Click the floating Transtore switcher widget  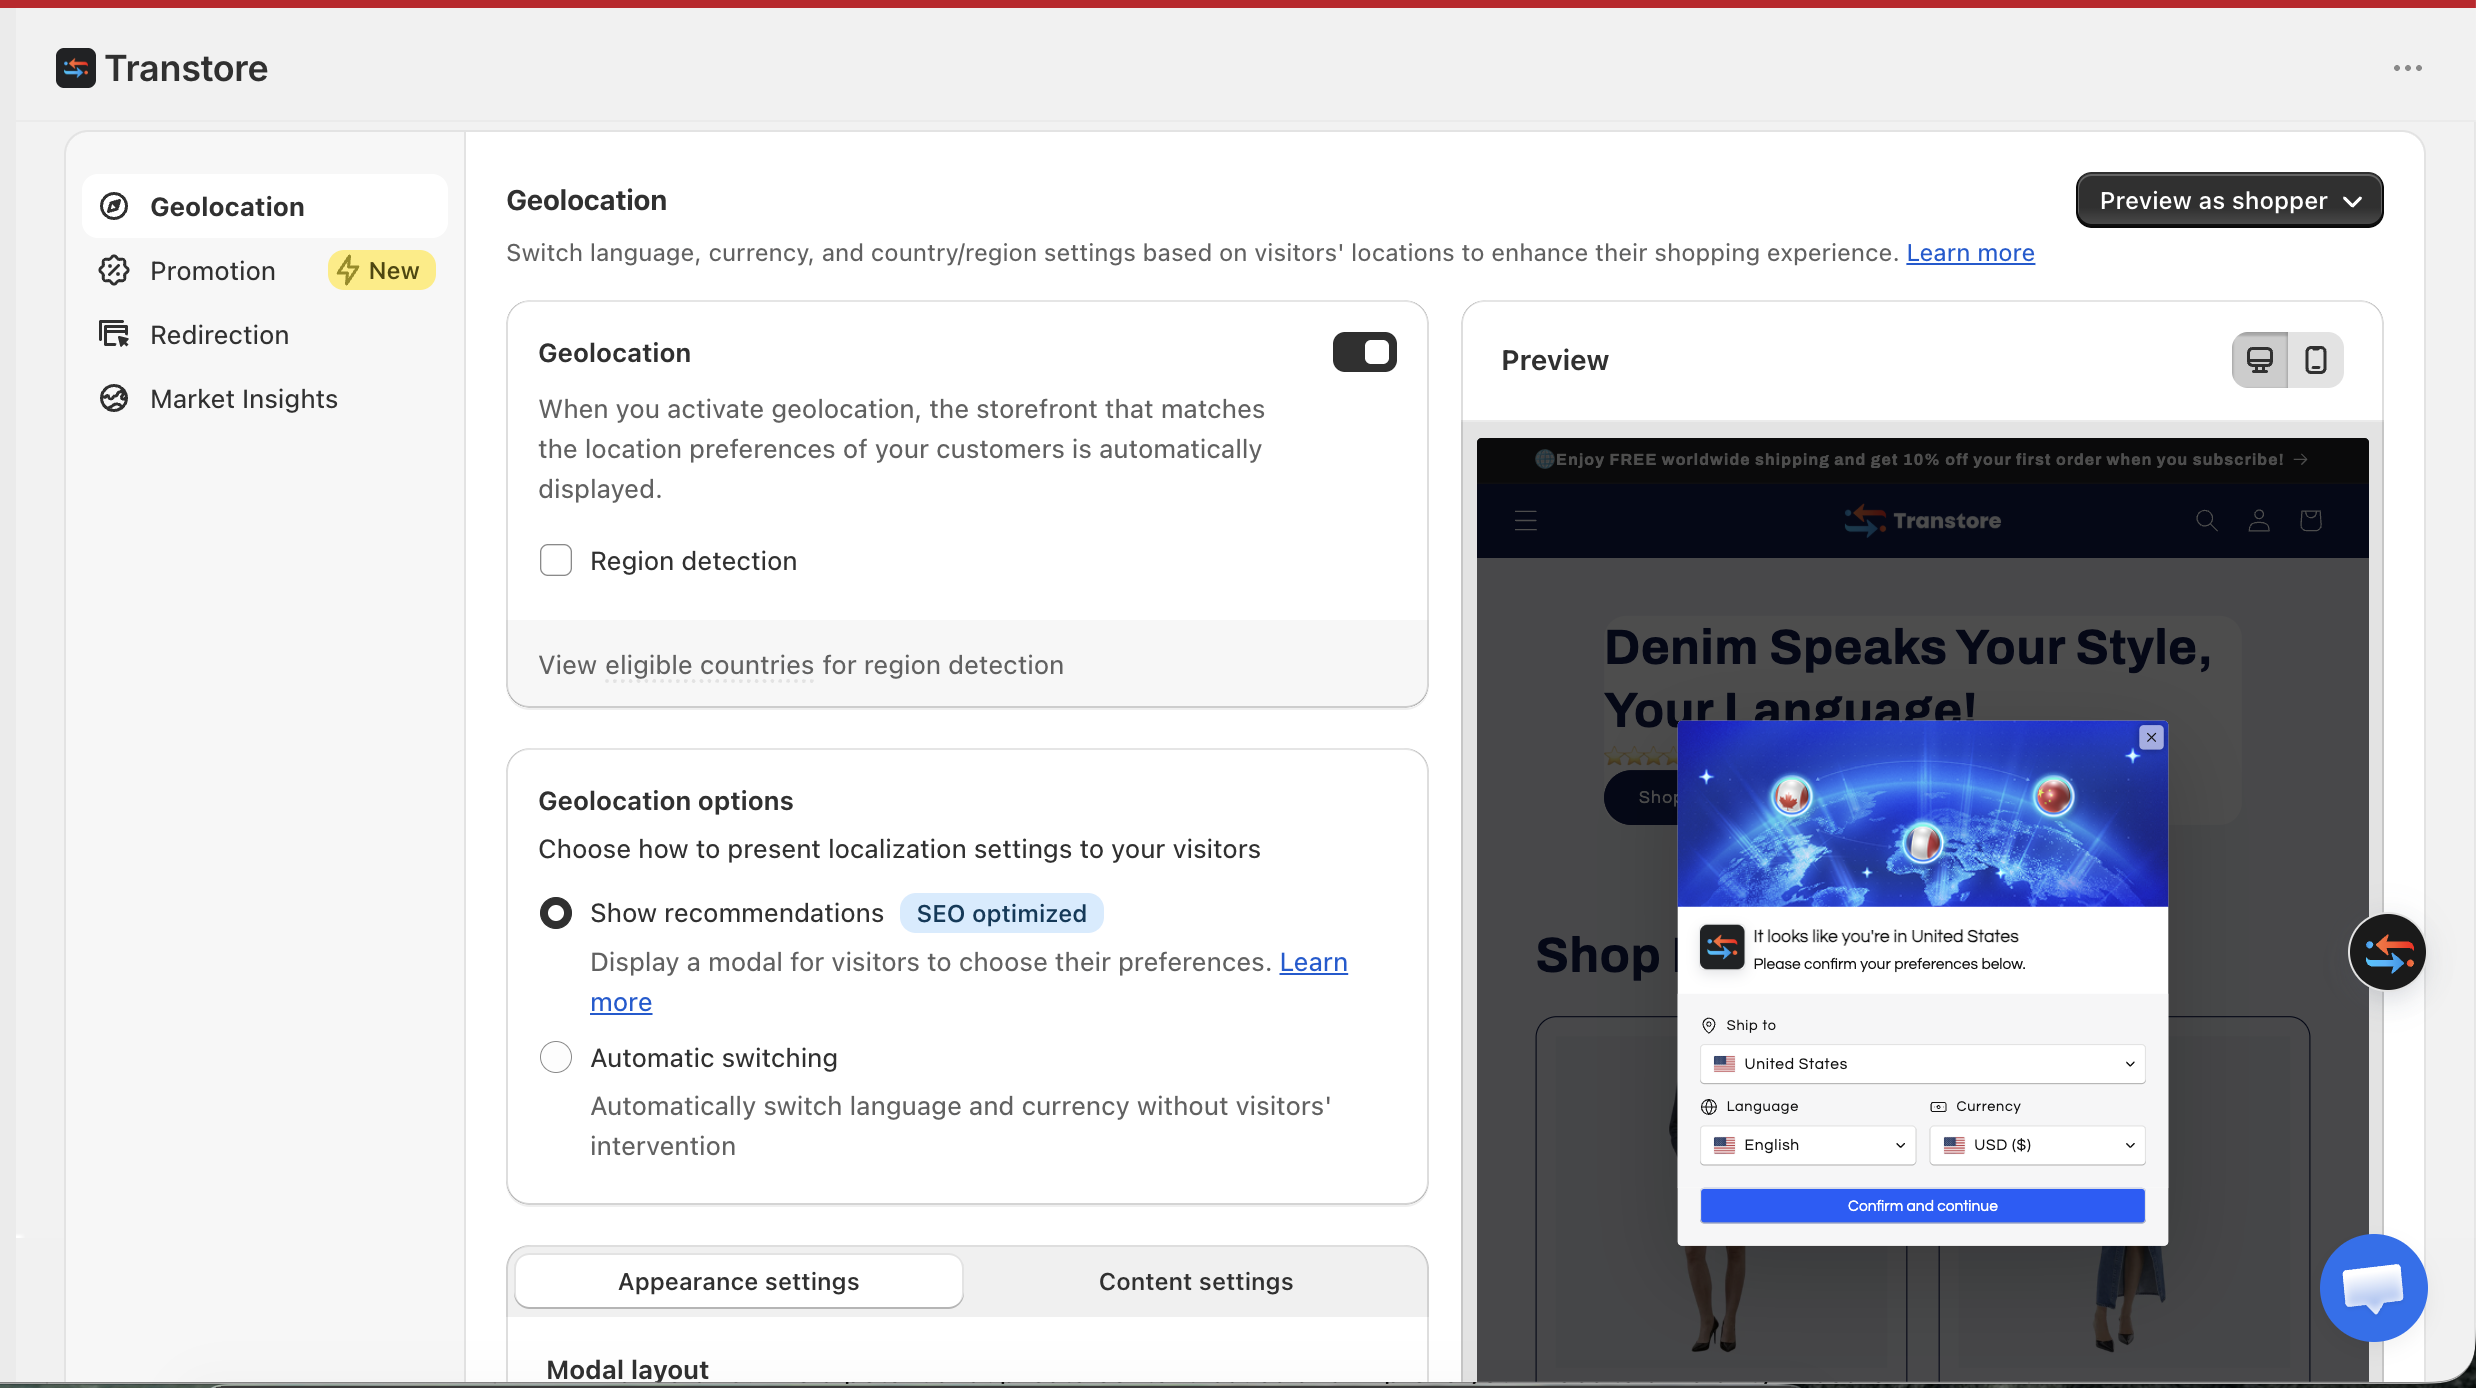[x=2387, y=952]
